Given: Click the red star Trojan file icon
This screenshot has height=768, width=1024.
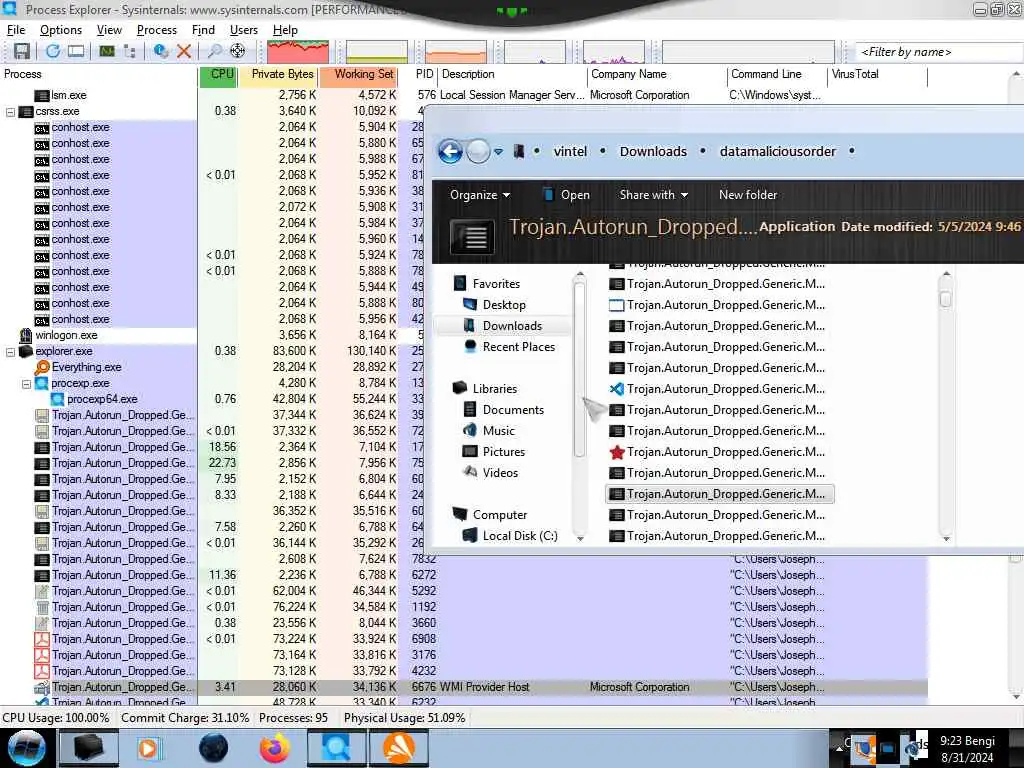Looking at the screenshot, I should [x=616, y=452].
